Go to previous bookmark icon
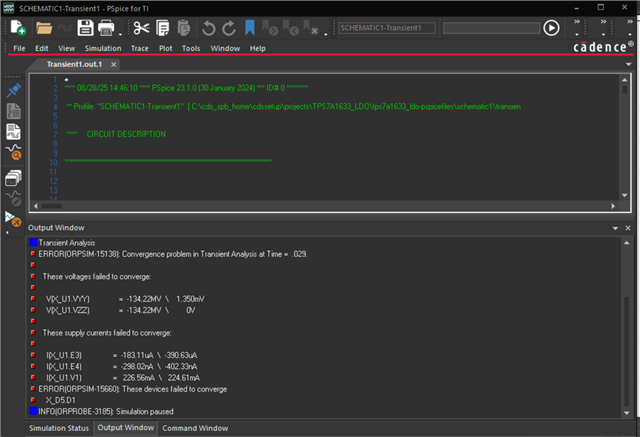640x437 pixels. point(291,28)
